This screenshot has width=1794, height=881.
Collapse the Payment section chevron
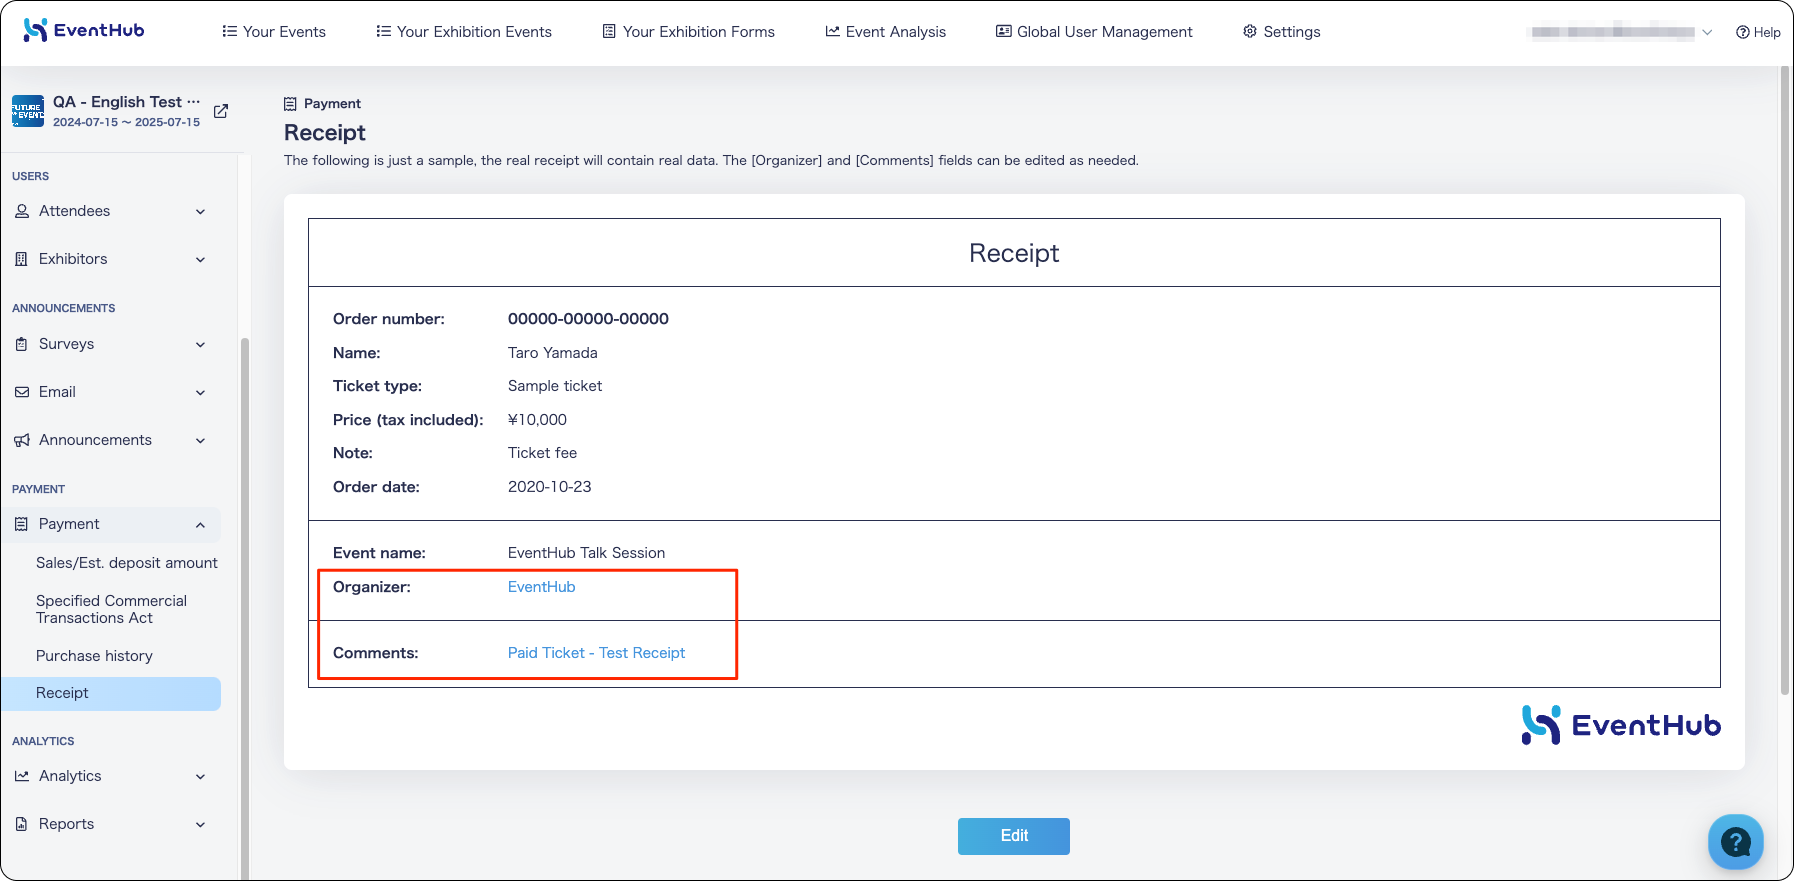[200, 525]
